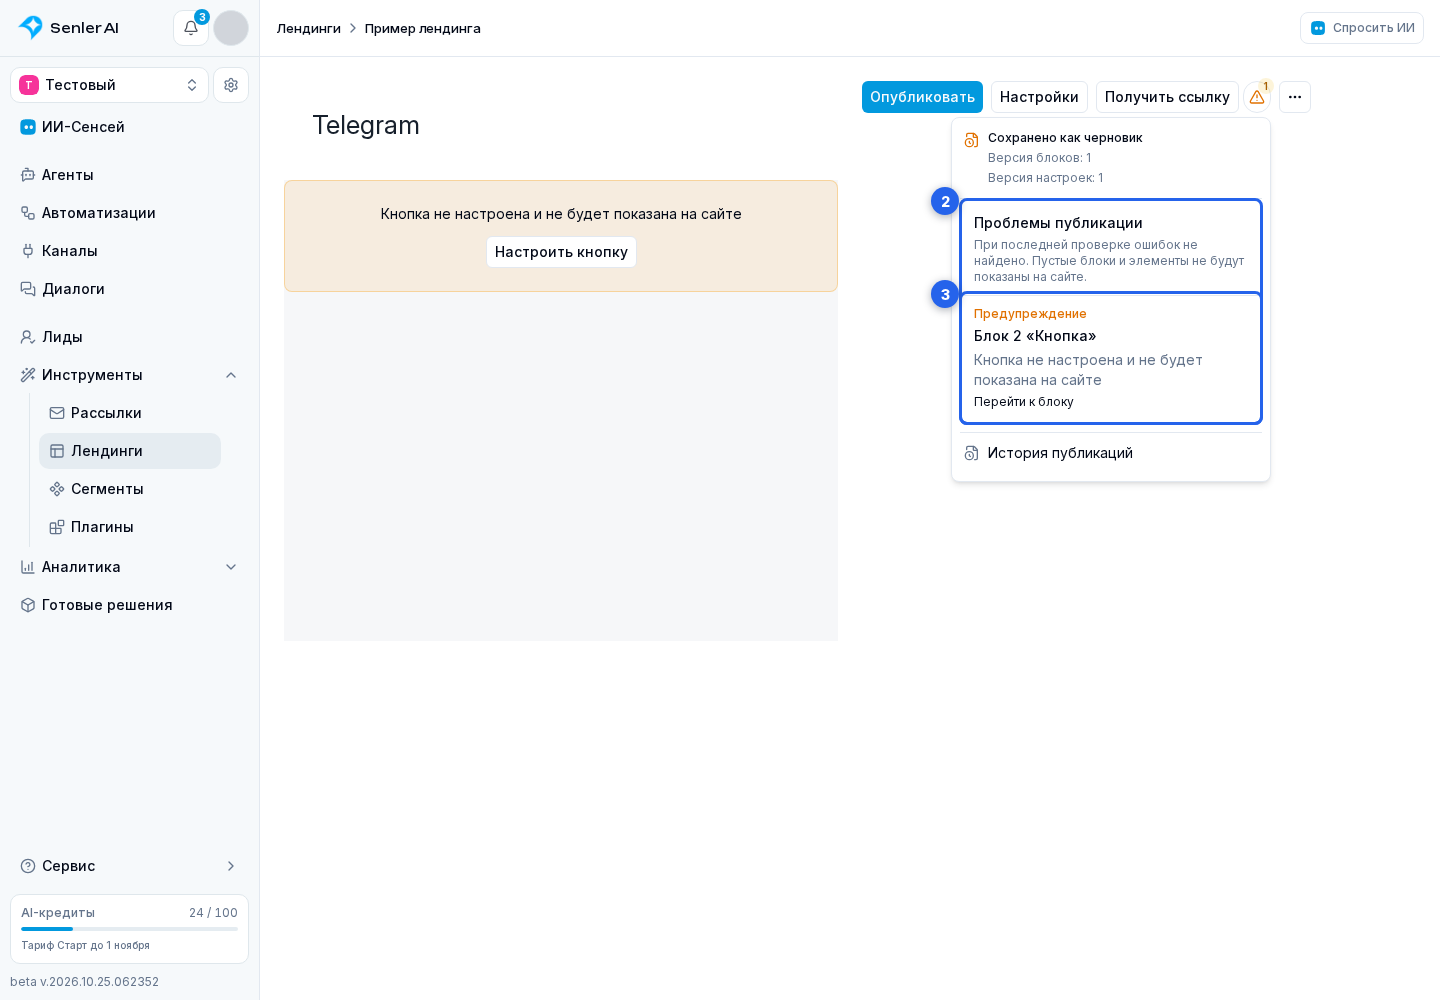Click the publication history icon
This screenshot has width=1440, height=1000.
coord(971,453)
